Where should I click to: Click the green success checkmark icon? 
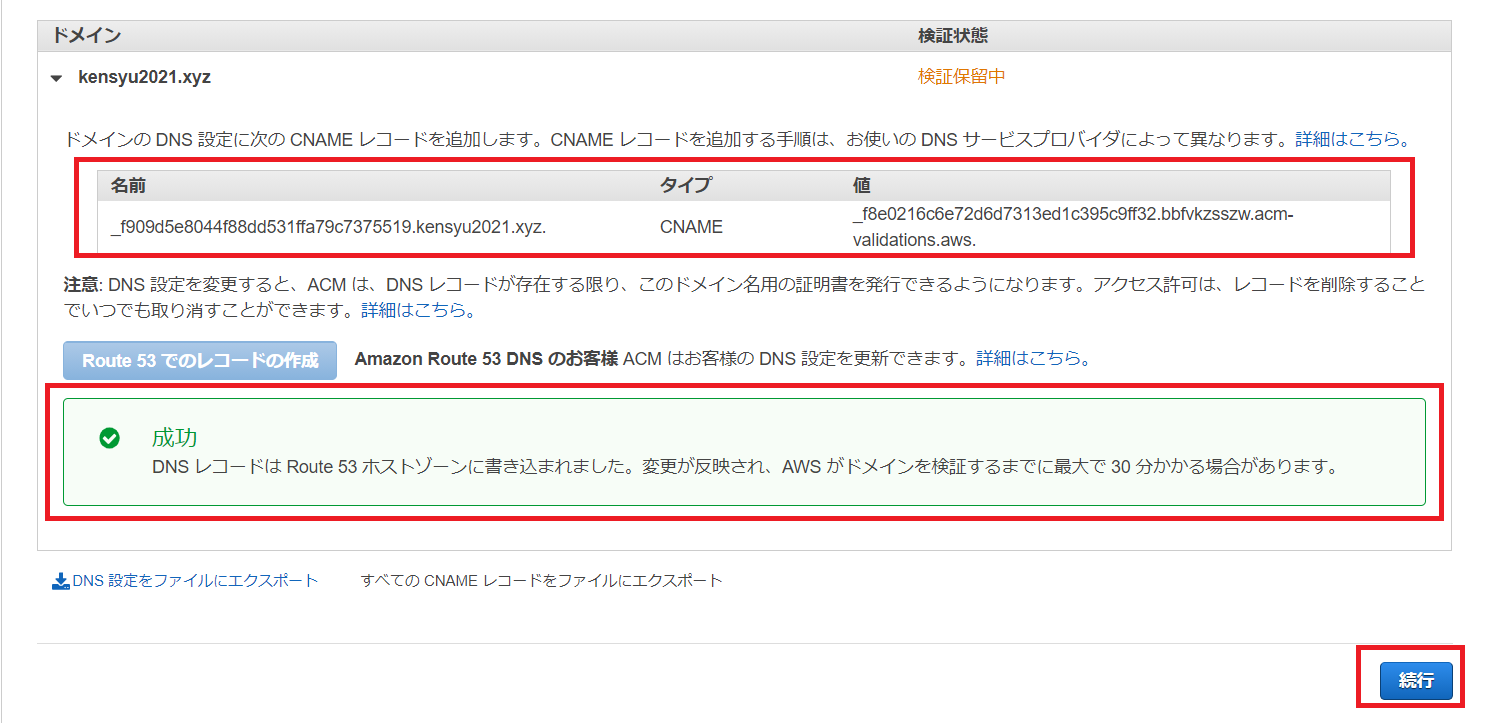pos(110,438)
